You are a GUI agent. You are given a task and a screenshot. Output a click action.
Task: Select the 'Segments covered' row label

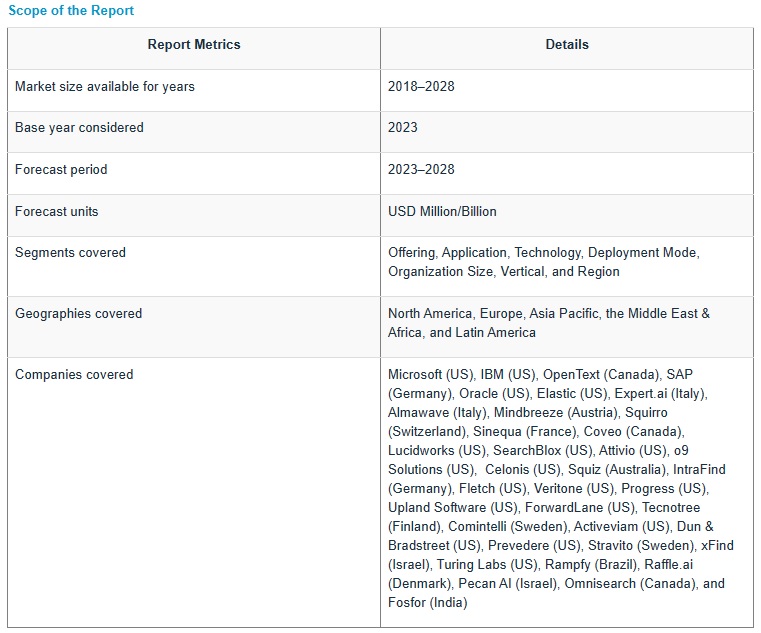pyautogui.click(x=70, y=253)
